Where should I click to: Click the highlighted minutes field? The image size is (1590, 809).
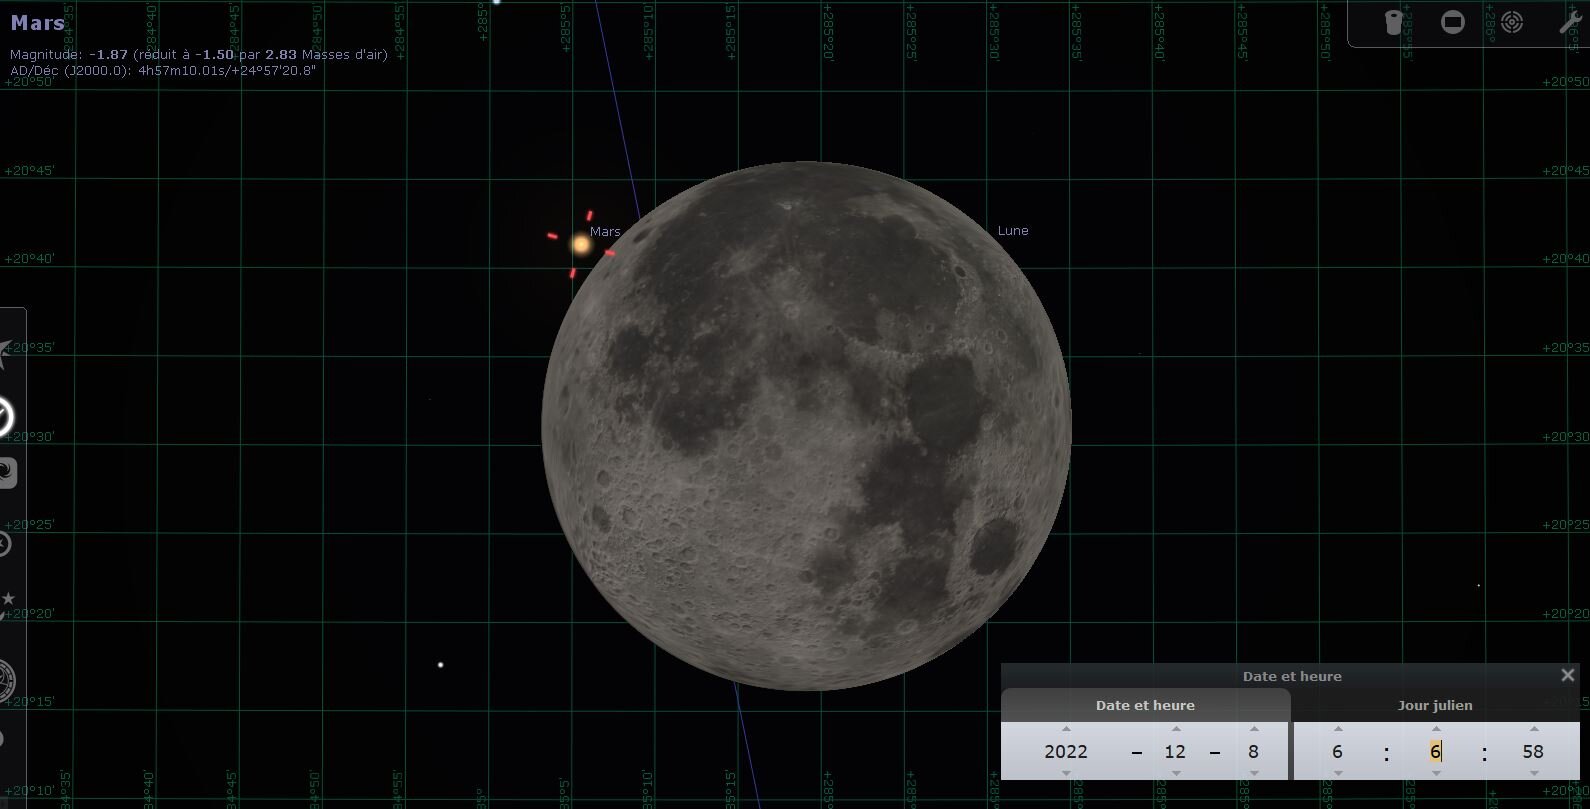coord(1435,751)
